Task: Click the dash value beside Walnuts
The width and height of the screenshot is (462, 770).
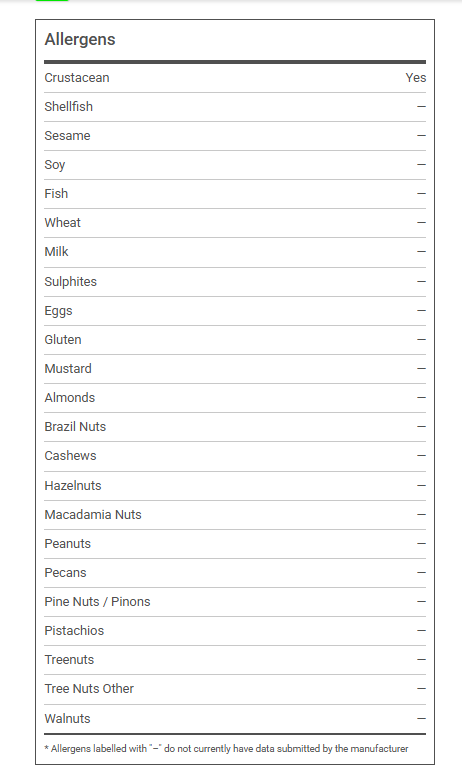Action: tap(421, 718)
